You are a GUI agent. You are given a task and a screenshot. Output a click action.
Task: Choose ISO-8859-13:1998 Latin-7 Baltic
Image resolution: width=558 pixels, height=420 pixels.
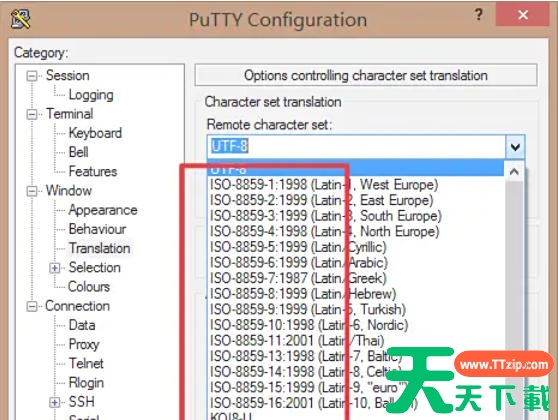click(356, 356)
